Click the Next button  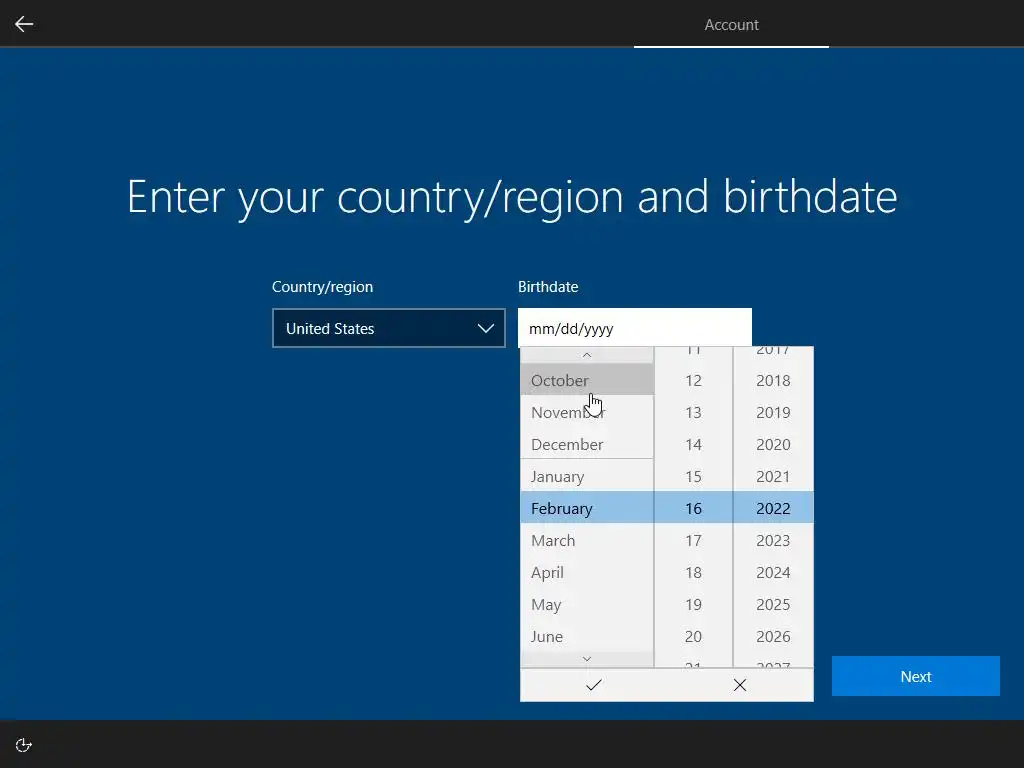916,676
